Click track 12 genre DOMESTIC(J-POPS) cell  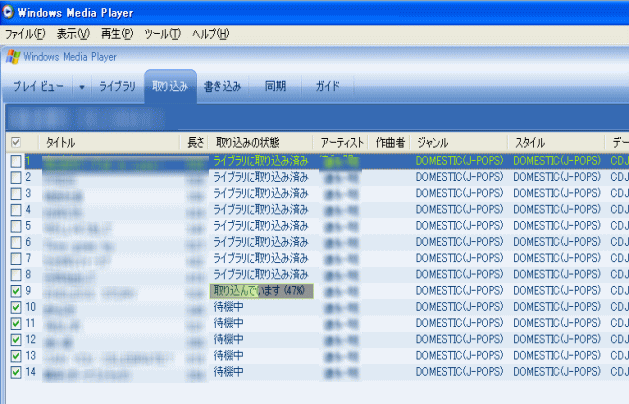click(459, 340)
